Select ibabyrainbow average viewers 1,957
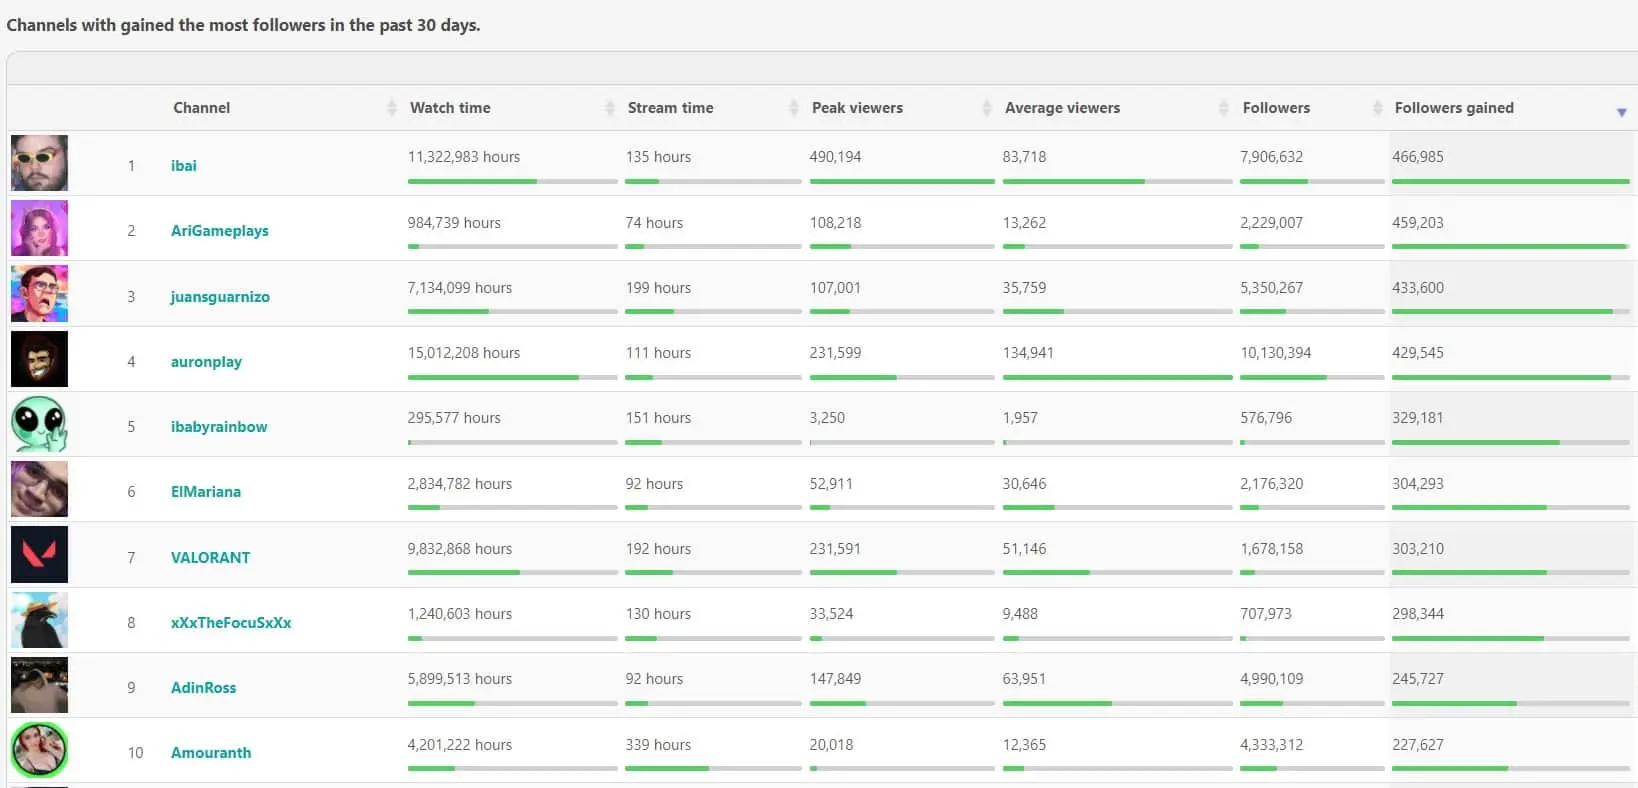 coord(1020,418)
